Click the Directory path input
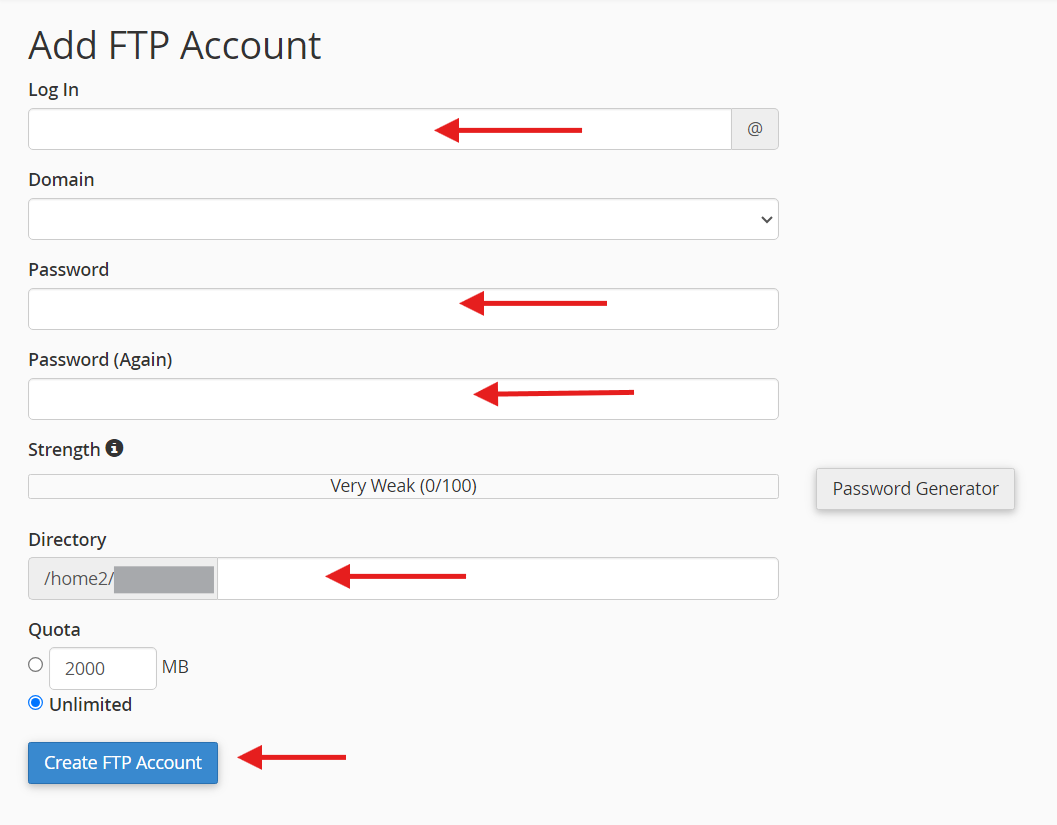 [x=497, y=578]
